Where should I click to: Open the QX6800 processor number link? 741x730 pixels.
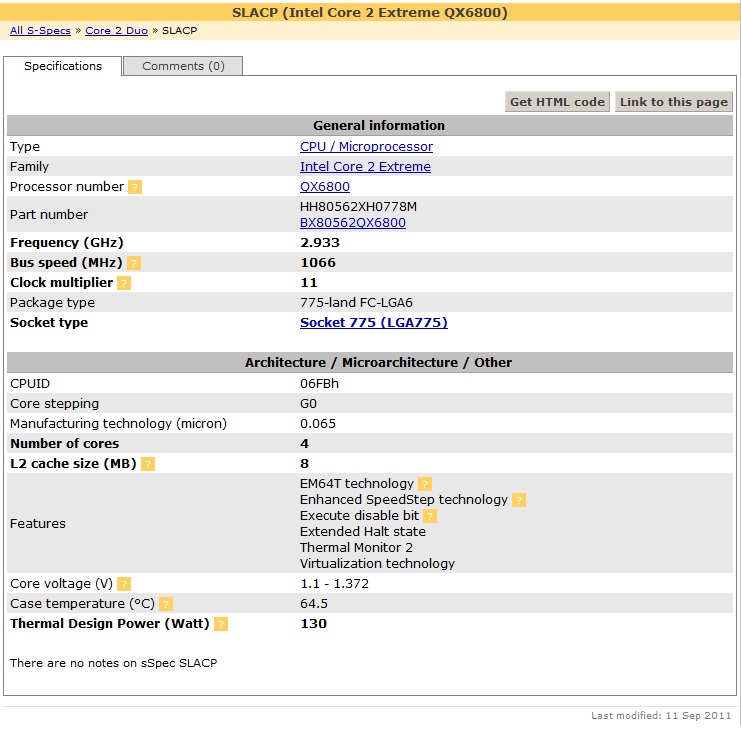325,187
